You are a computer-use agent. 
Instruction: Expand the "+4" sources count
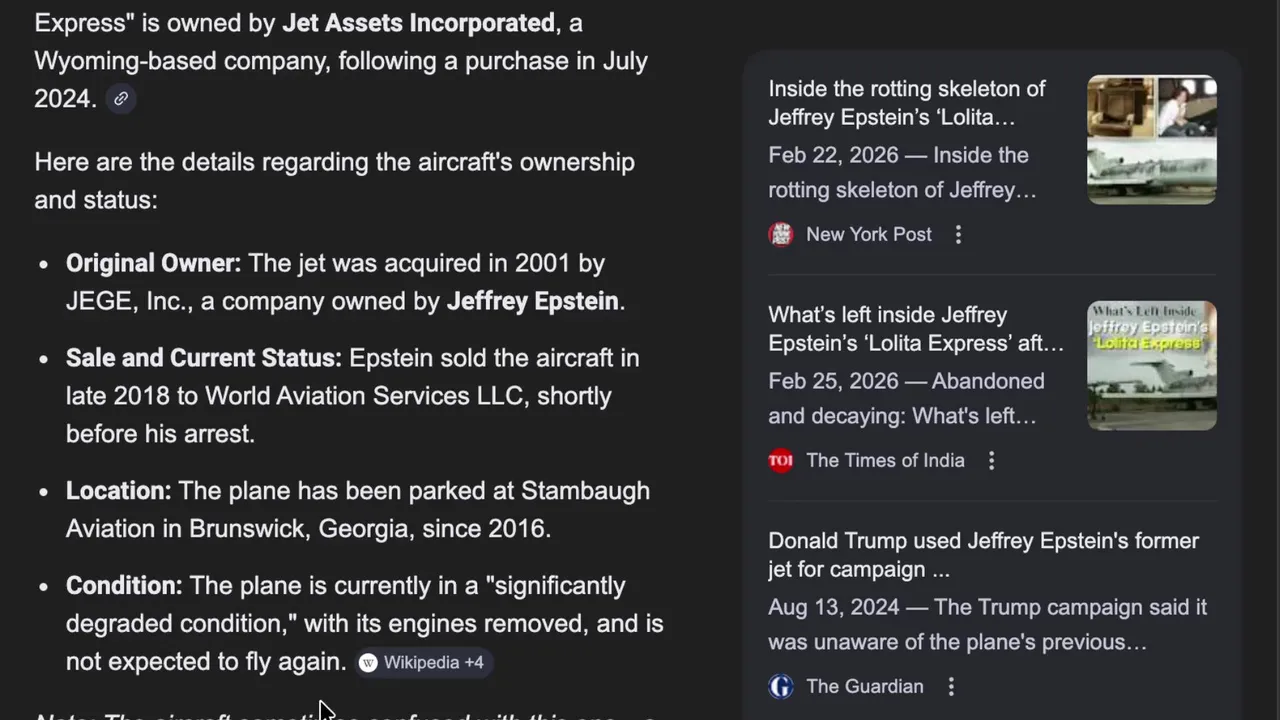click(474, 663)
